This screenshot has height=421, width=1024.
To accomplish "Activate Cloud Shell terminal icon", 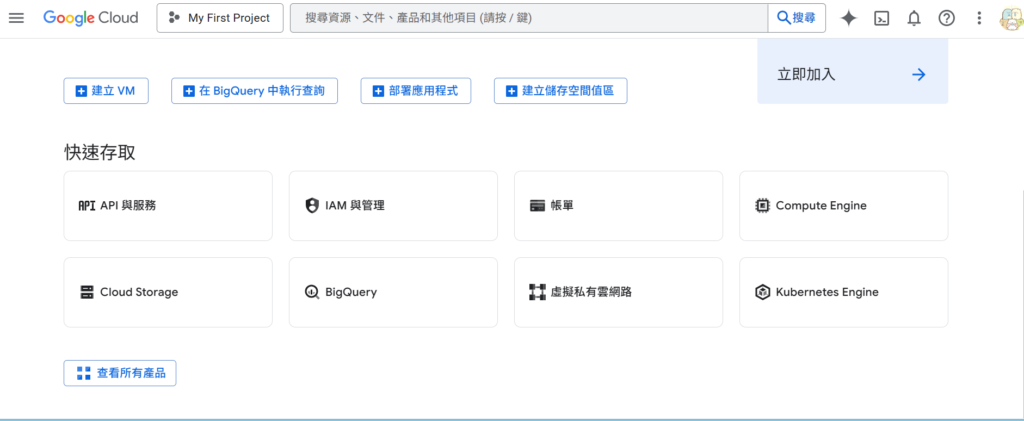I will pyautogui.click(x=881, y=18).
